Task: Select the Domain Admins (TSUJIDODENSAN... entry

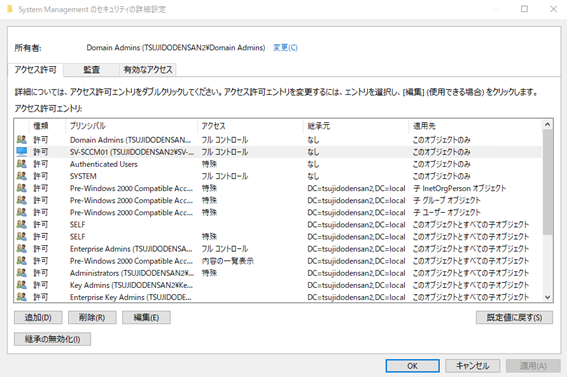Action: coord(130,140)
